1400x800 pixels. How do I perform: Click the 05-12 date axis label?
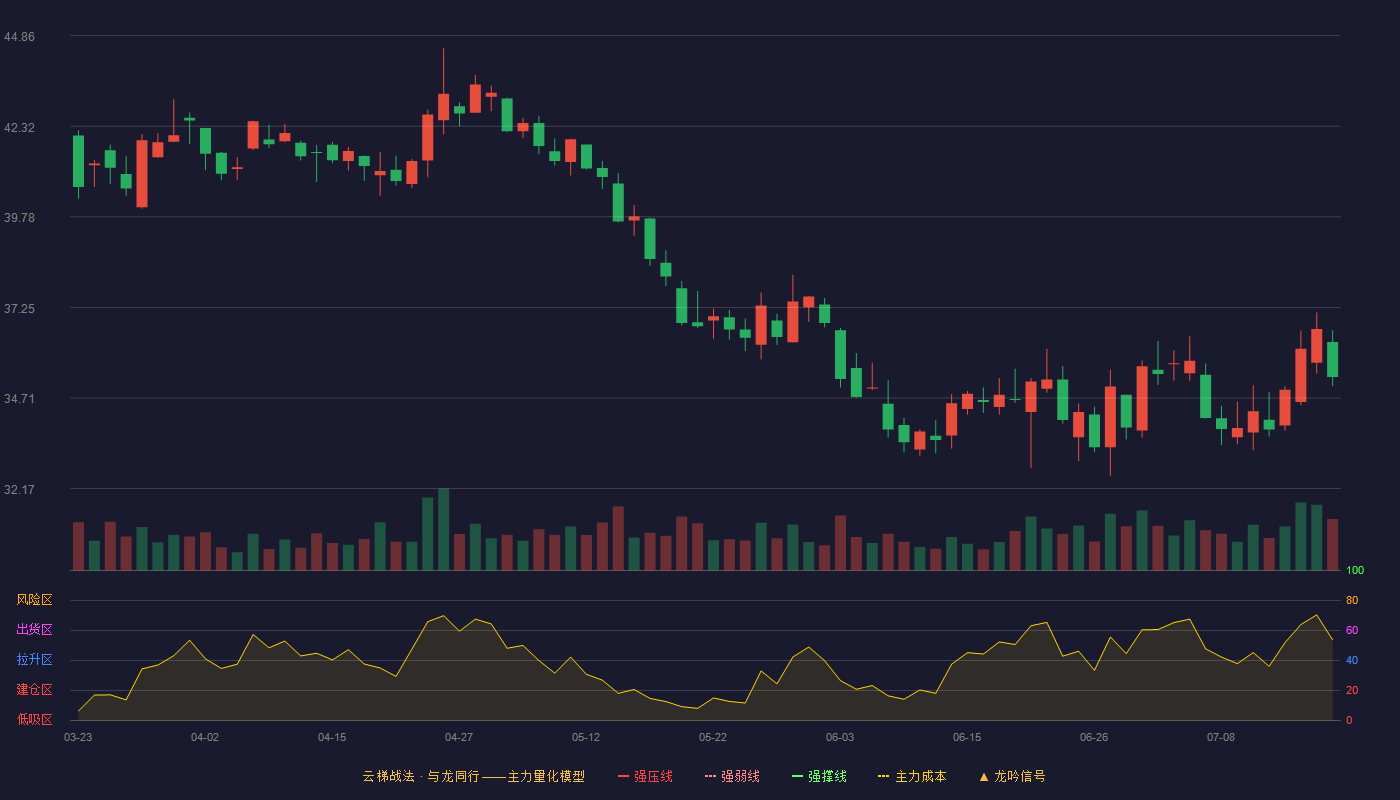[x=586, y=737]
